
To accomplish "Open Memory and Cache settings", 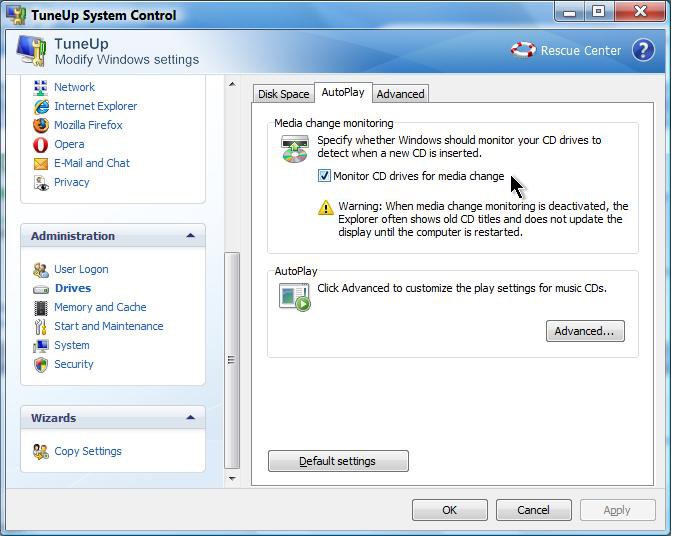I will point(100,307).
